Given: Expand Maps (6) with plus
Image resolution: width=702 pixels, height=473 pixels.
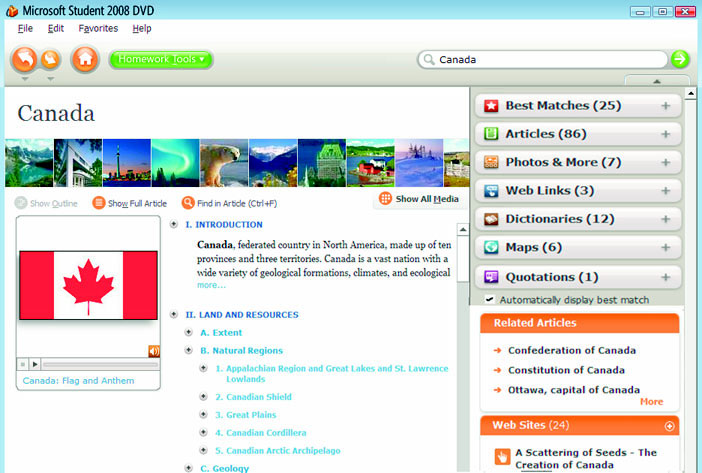Looking at the screenshot, I should coord(666,247).
